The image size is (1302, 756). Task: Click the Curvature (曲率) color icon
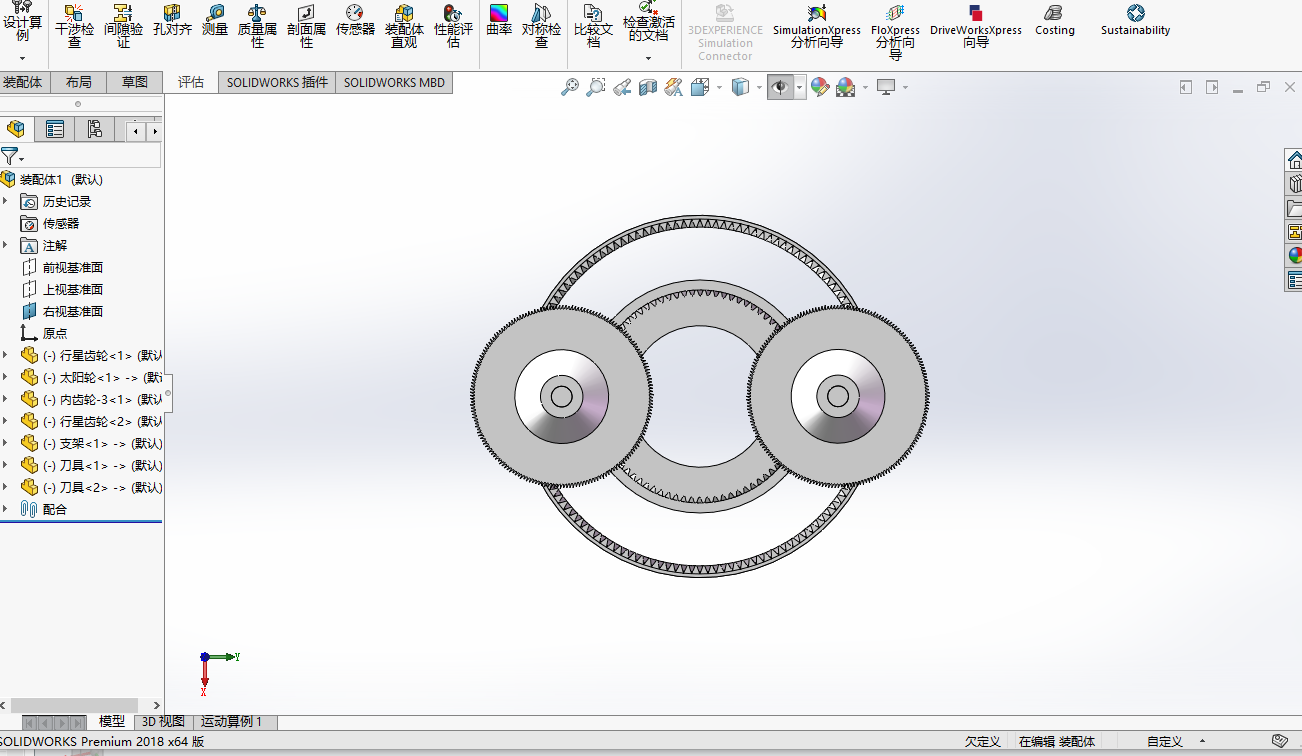pos(499,20)
